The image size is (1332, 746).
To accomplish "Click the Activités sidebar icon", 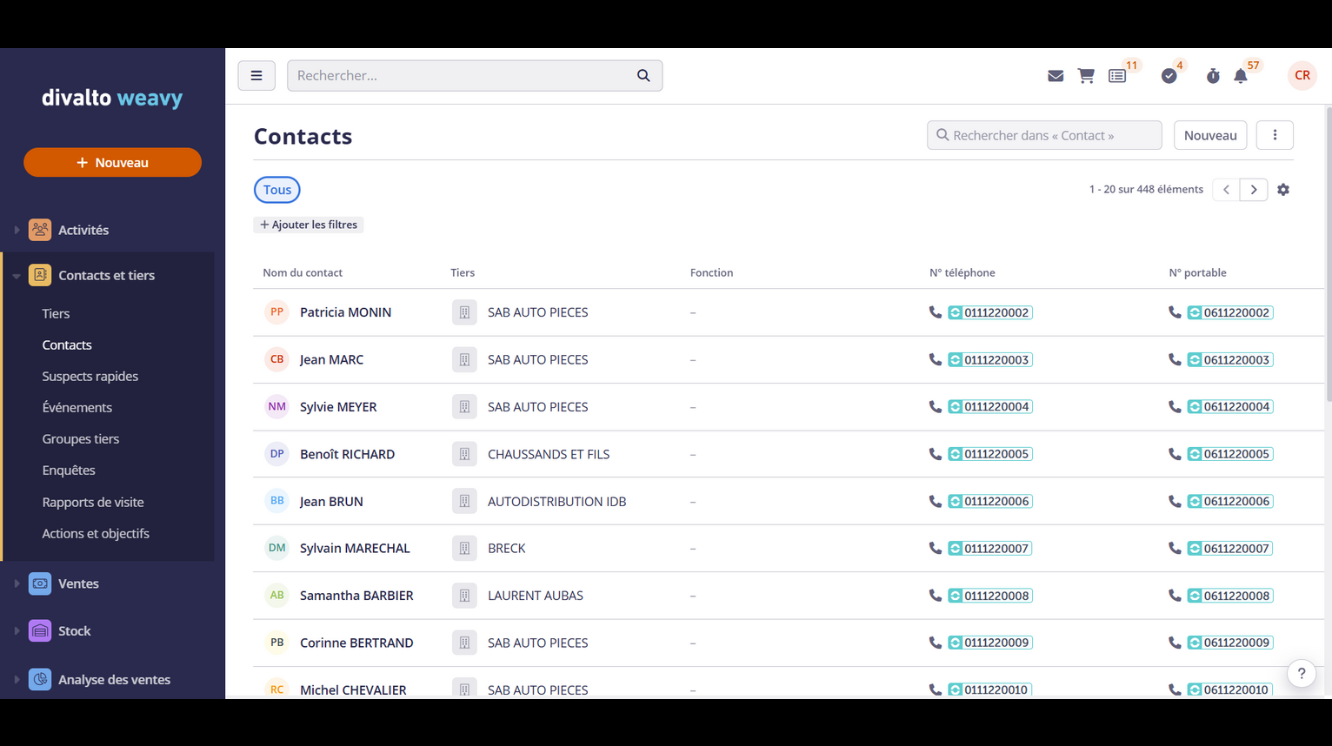I will pyautogui.click(x=40, y=229).
